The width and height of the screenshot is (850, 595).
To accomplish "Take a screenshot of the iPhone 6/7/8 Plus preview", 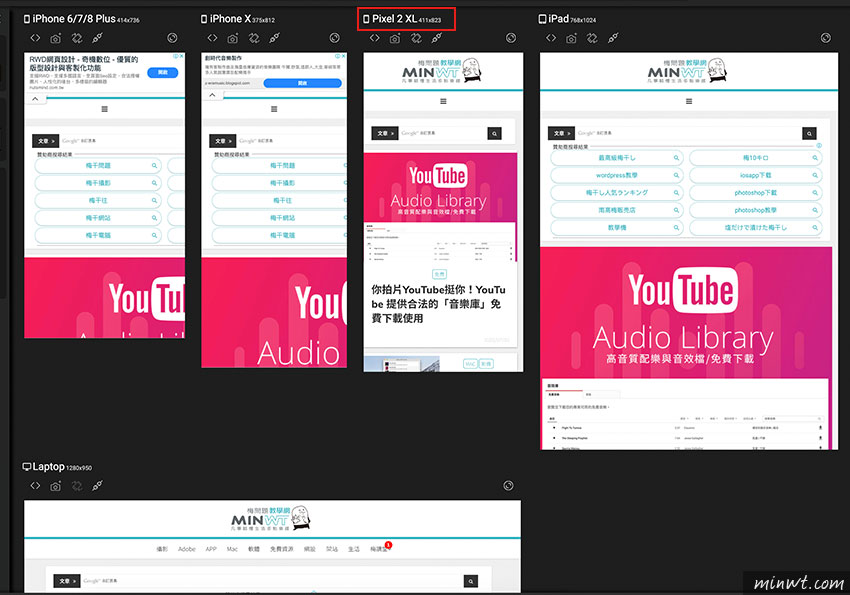I will point(56,38).
